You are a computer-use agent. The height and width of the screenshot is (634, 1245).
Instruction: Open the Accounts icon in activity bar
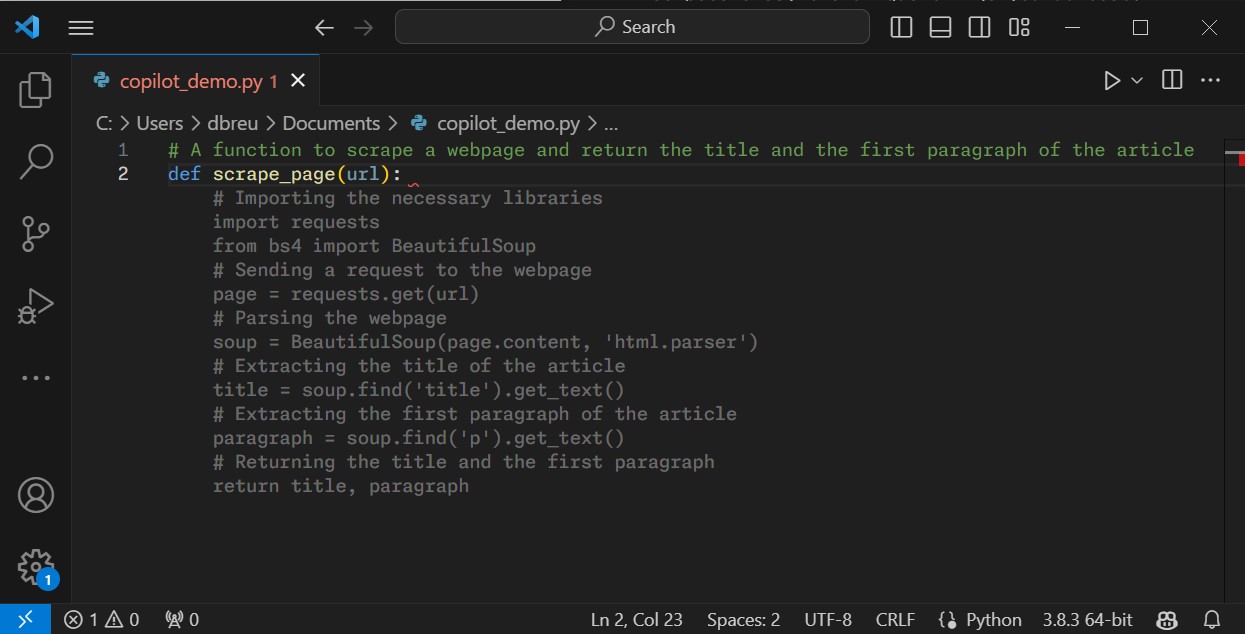click(35, 494)
